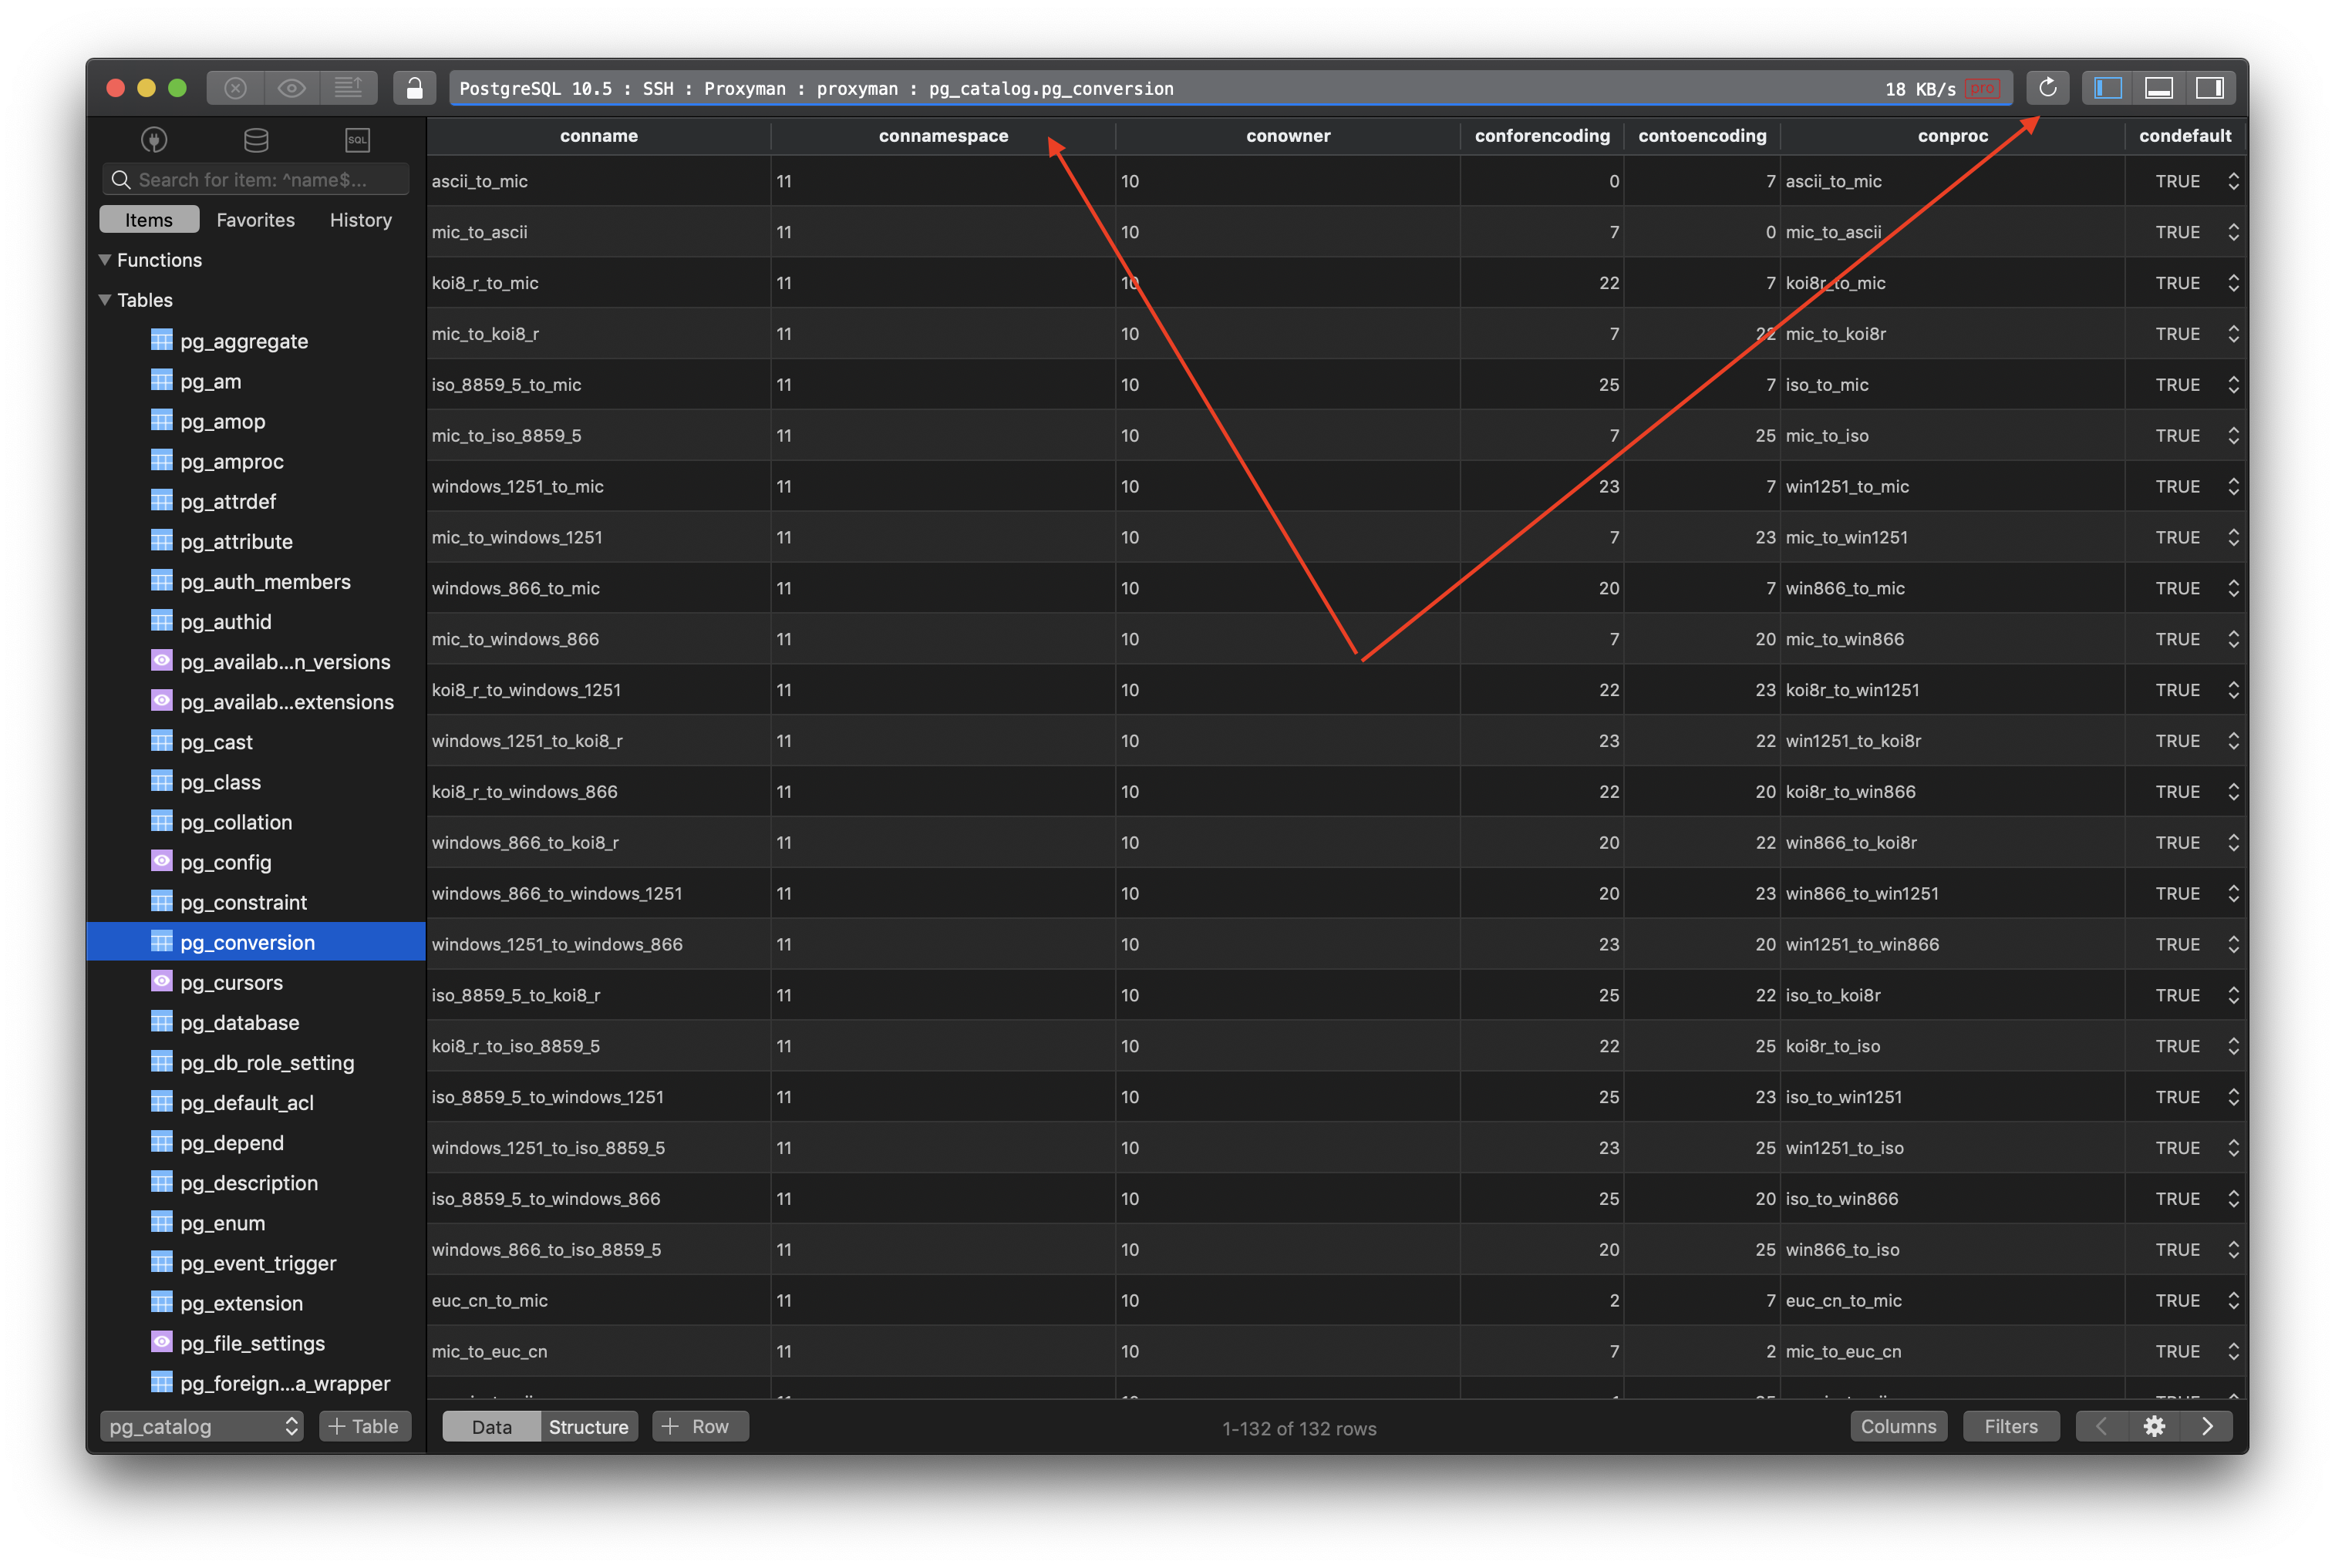Click the connection path bar
Image resolution: width=2335 pixels, height=1568 pixels.
(1231, 88)
